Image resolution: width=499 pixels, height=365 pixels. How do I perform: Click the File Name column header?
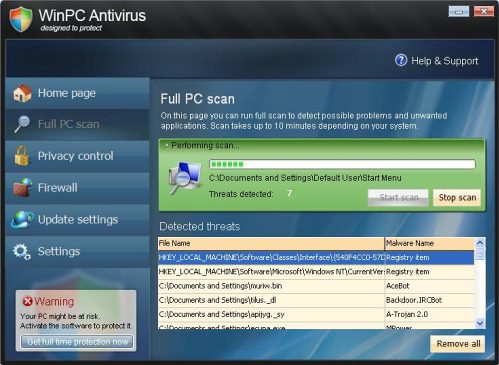point(271,243)
